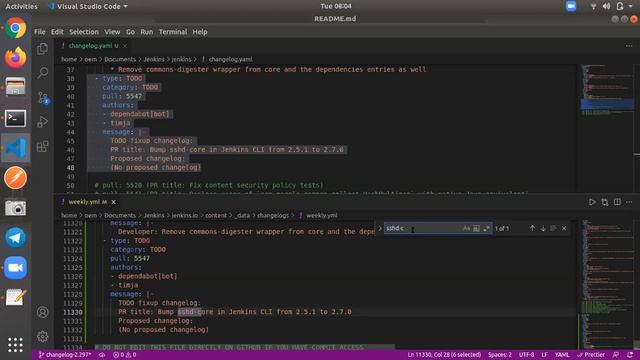Click Prettier in status bar

591,355
